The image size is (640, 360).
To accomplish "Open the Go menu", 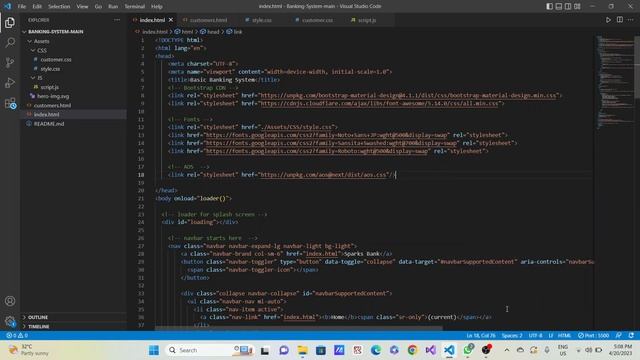I will point(98,6).
